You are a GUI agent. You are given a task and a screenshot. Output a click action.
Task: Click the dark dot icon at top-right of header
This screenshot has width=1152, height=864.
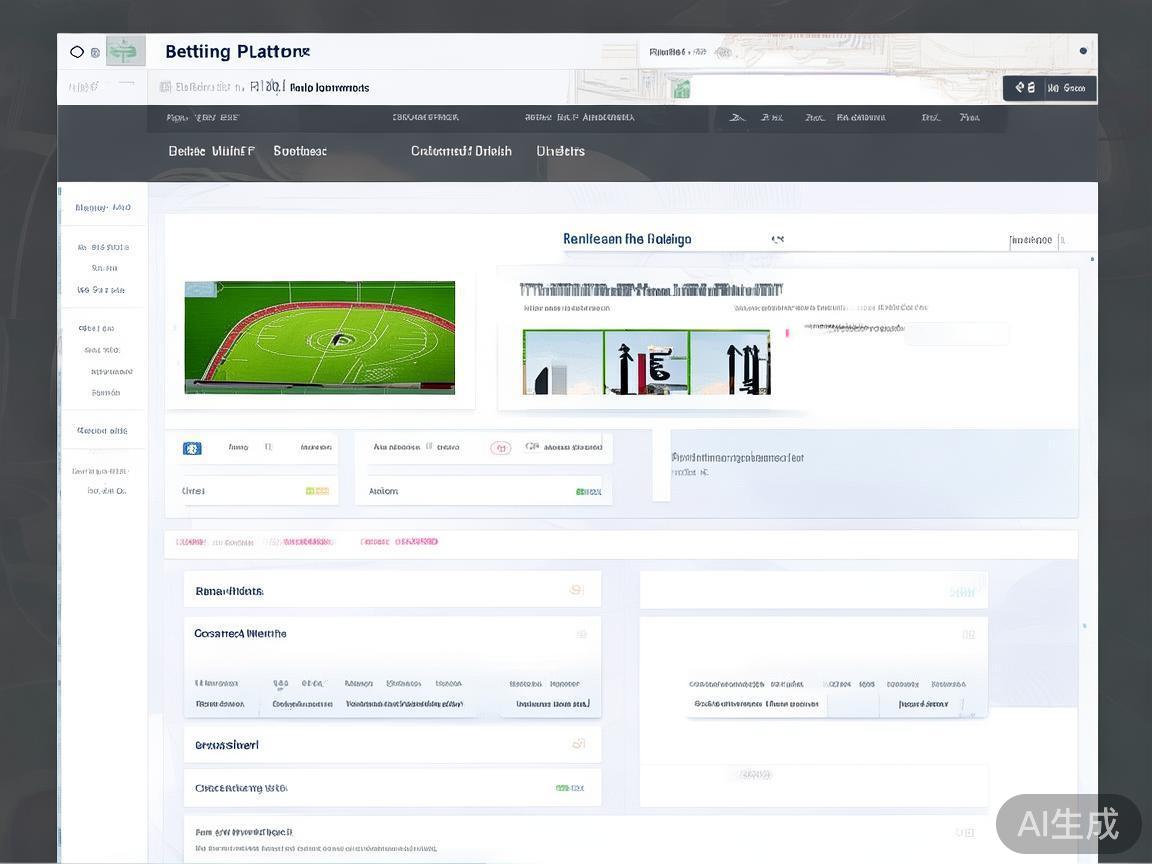1083,51
